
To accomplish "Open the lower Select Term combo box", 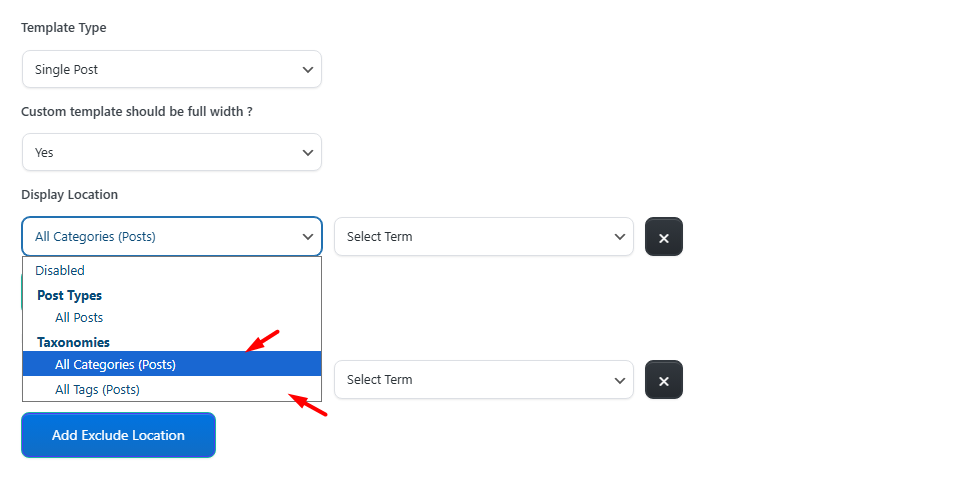I will (483, 380).
